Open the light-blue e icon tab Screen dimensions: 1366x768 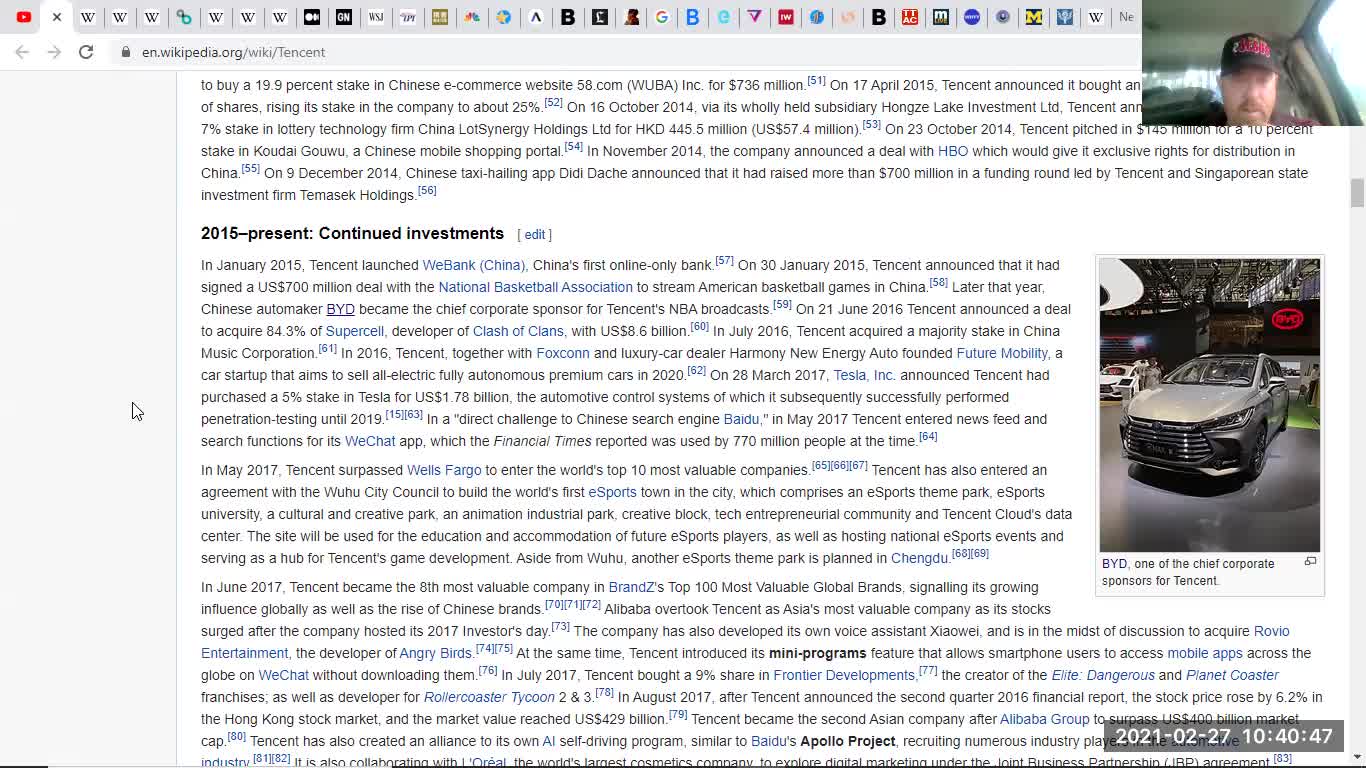click(724, 17)
